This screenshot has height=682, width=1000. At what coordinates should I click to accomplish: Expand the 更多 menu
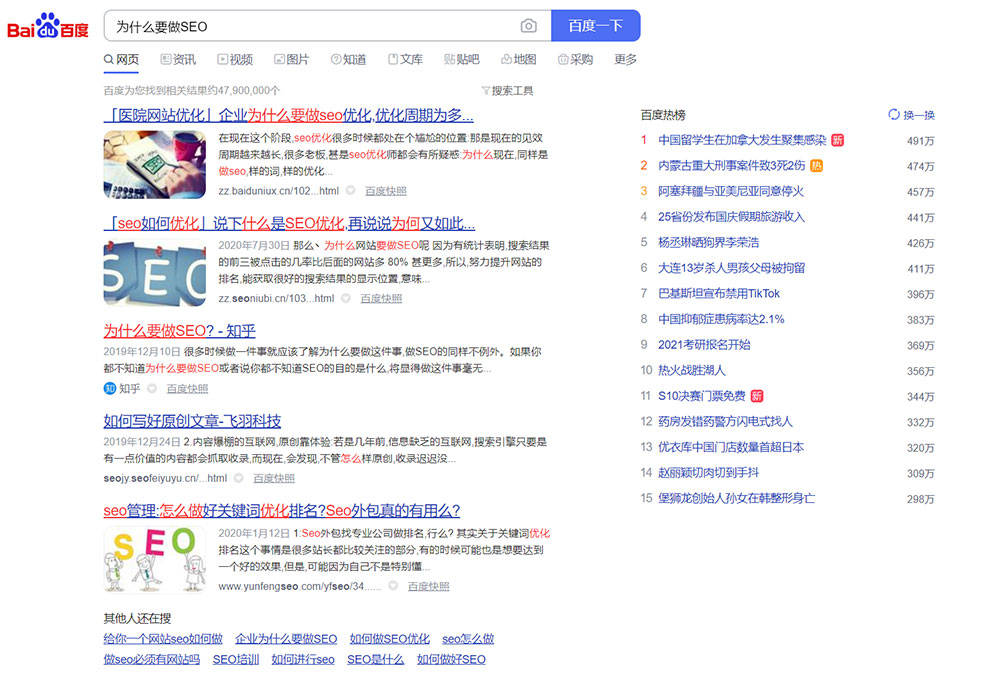click(x=626, y=59)
